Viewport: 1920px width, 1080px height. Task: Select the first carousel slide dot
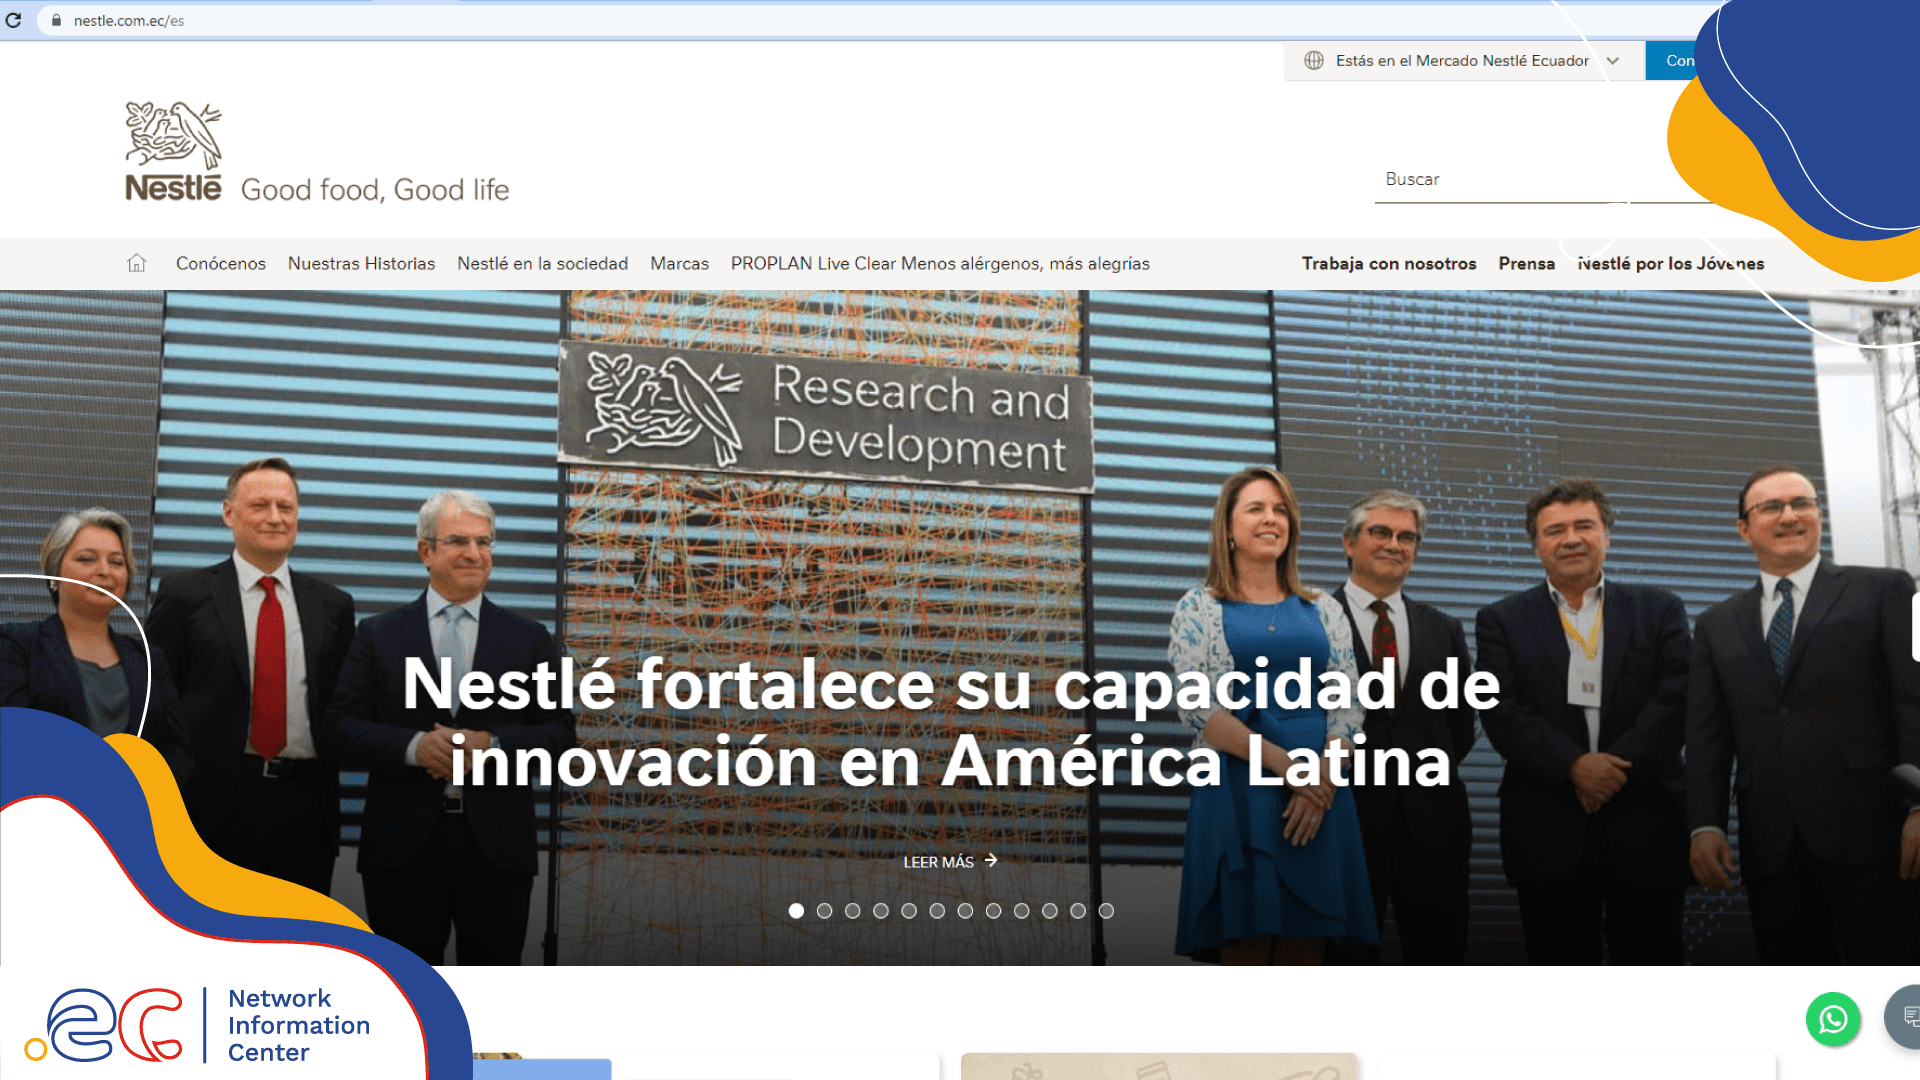pyautogui.click(x=796, y=911)
